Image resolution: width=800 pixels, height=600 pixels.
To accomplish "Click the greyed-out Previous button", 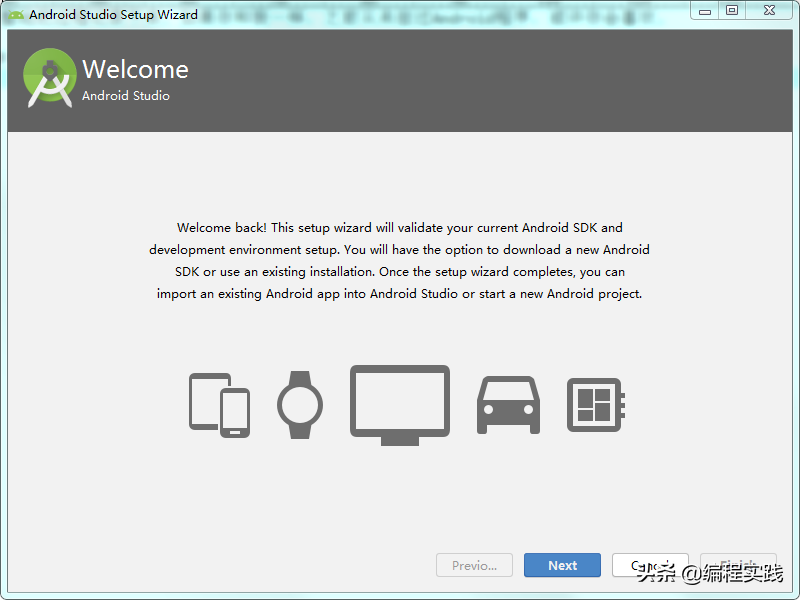I will [474, 565].
